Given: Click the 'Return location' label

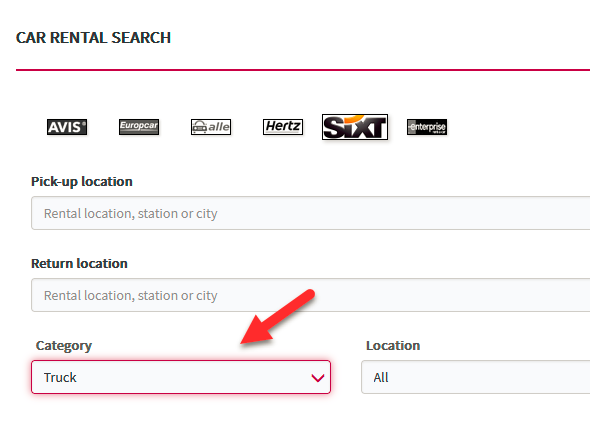Looking at the screenshot, I should [79, 264].
